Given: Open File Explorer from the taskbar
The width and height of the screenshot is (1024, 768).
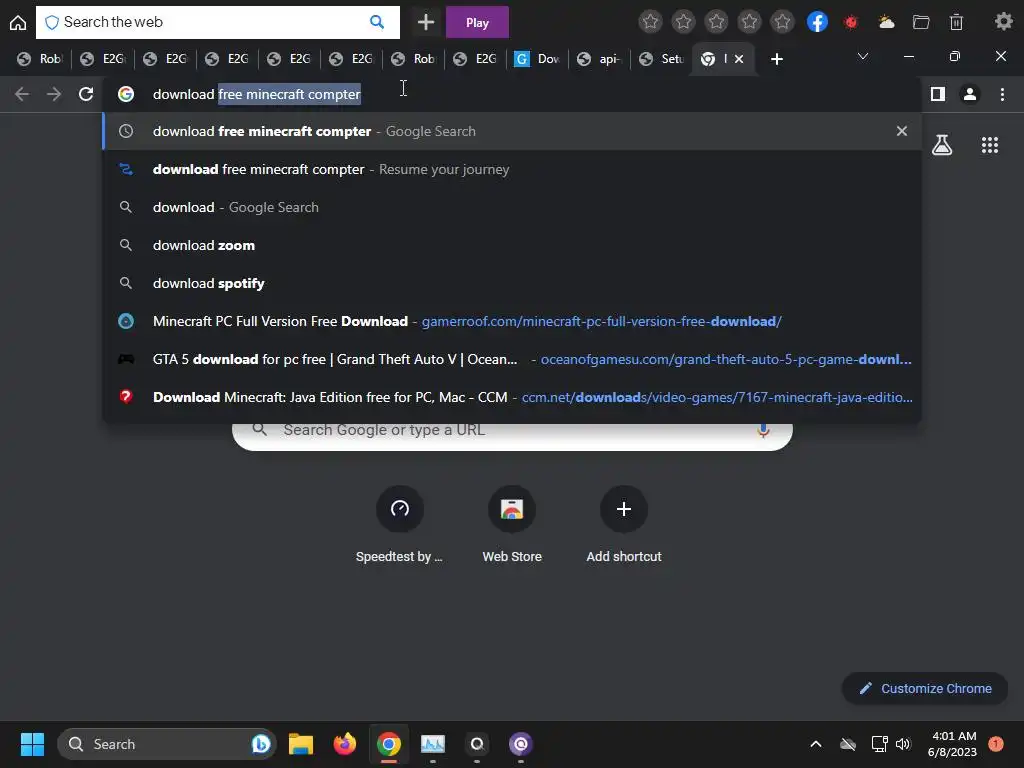Looking at the screenshot, I should pyautogui.click(x=301, y=744).
